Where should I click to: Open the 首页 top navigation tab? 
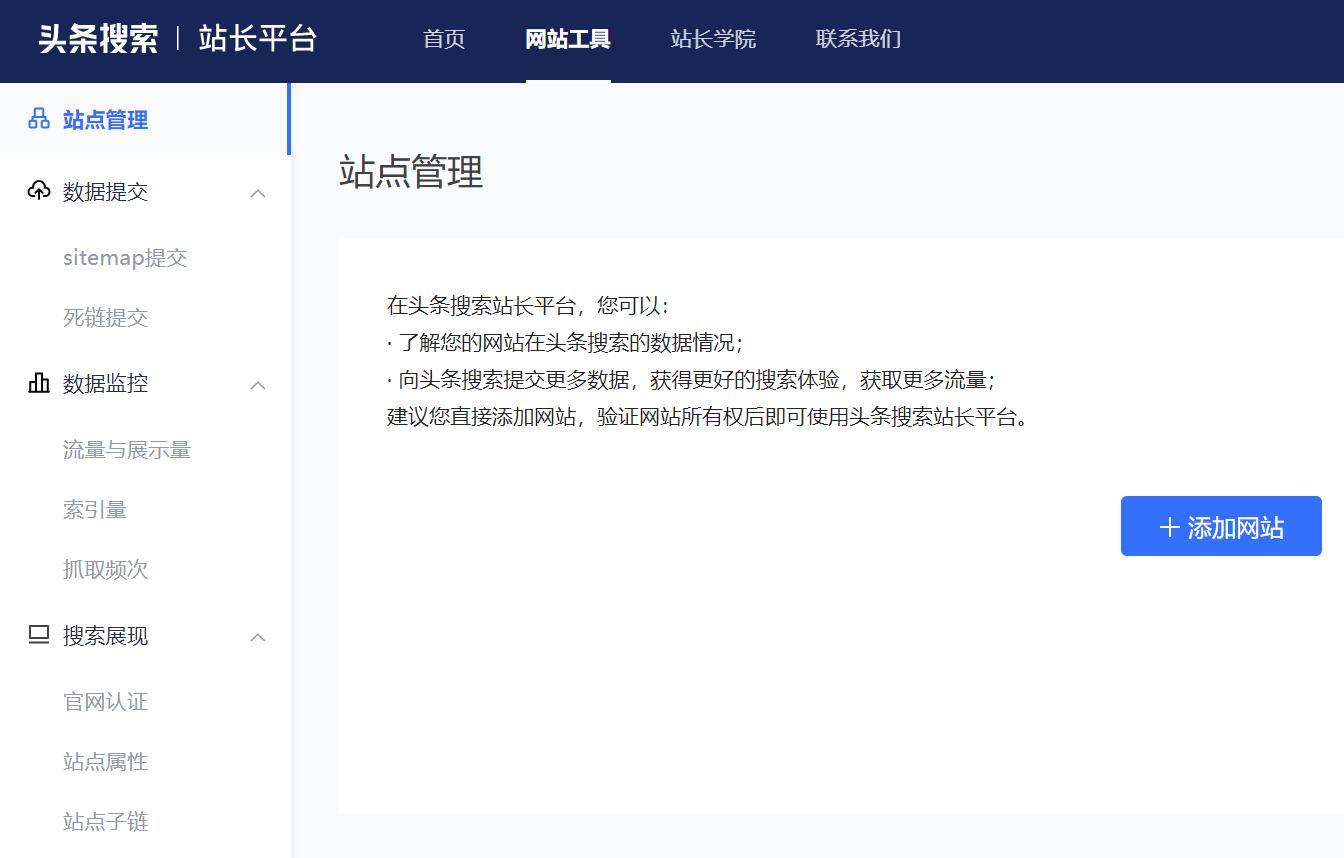pyautogui.click(x=444, y=39)
